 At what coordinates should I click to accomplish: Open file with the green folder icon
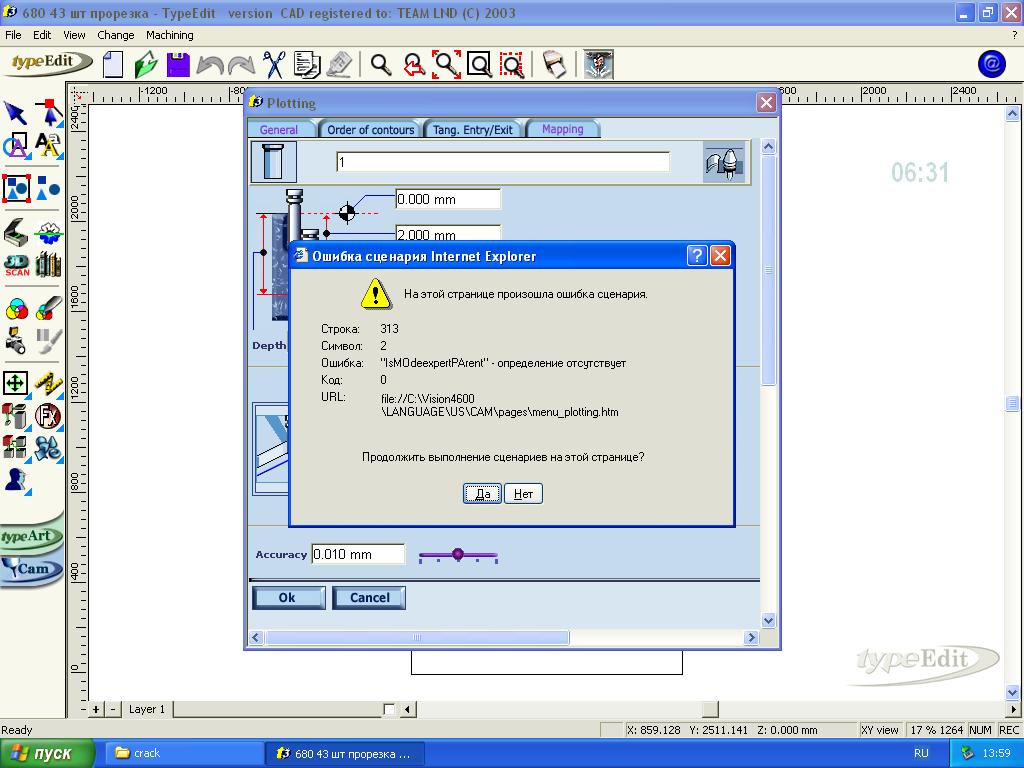tap(146, 65)
